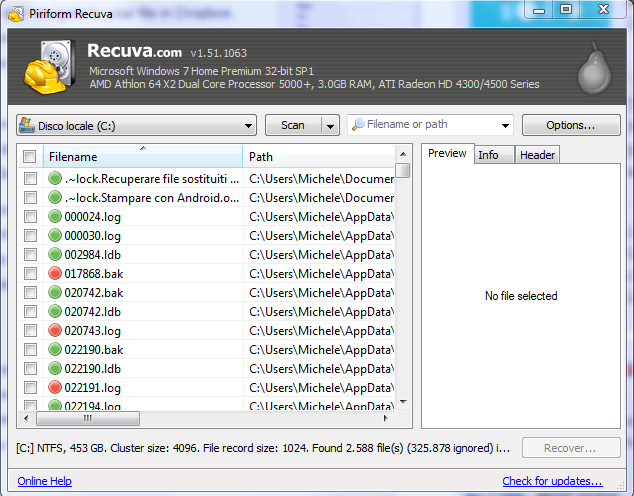Click the Recuva title bar app icon
The width and height of the screenshot is (634, 496).
(x=16, y=14)
